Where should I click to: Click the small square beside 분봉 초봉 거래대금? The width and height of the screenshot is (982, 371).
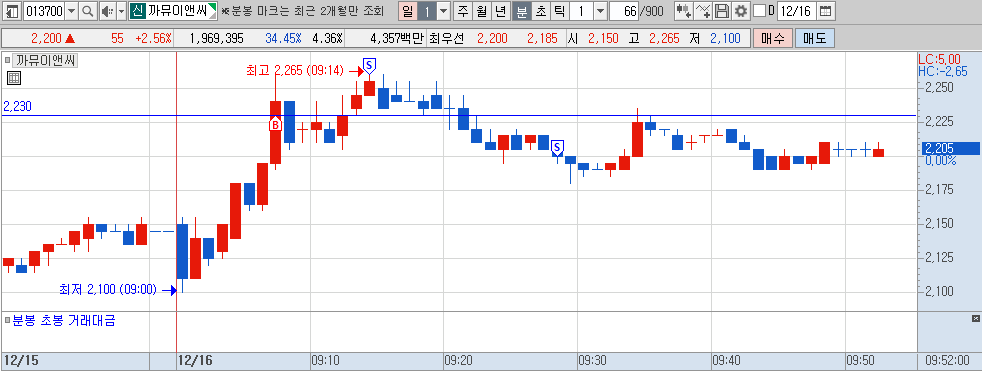[8, 321]
